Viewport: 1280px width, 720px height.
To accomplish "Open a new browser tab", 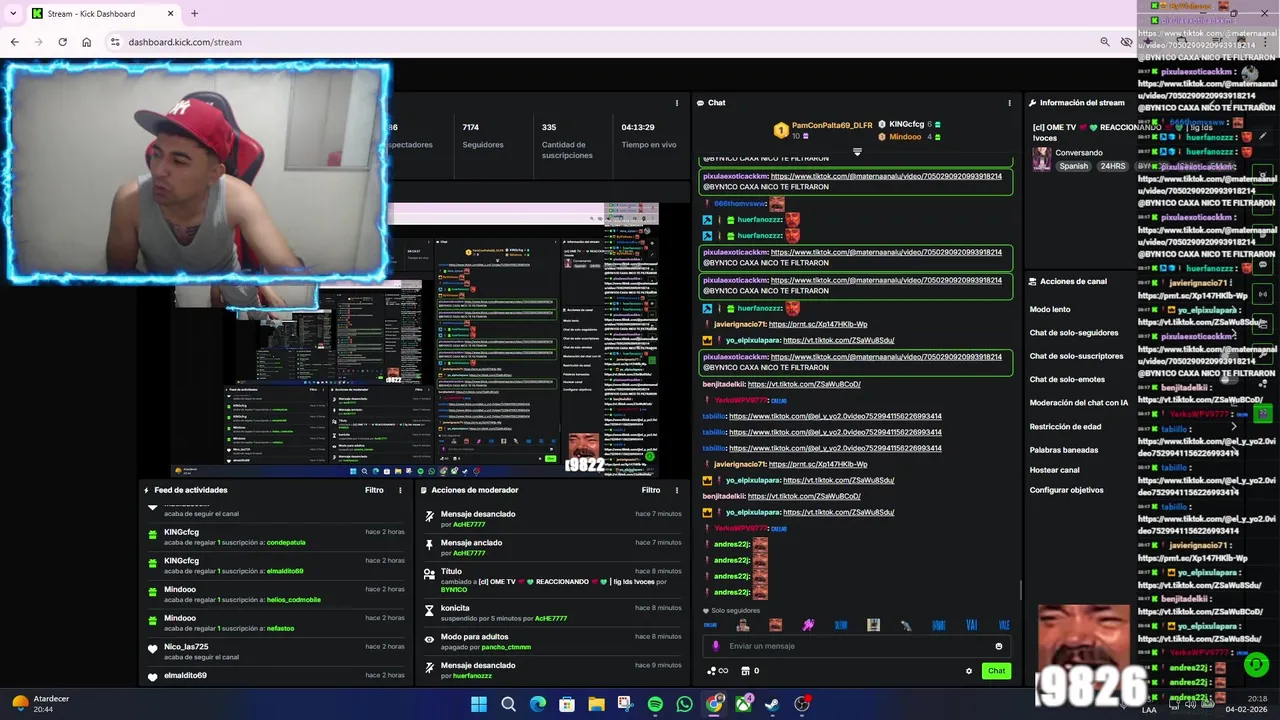I will [194, 14].
